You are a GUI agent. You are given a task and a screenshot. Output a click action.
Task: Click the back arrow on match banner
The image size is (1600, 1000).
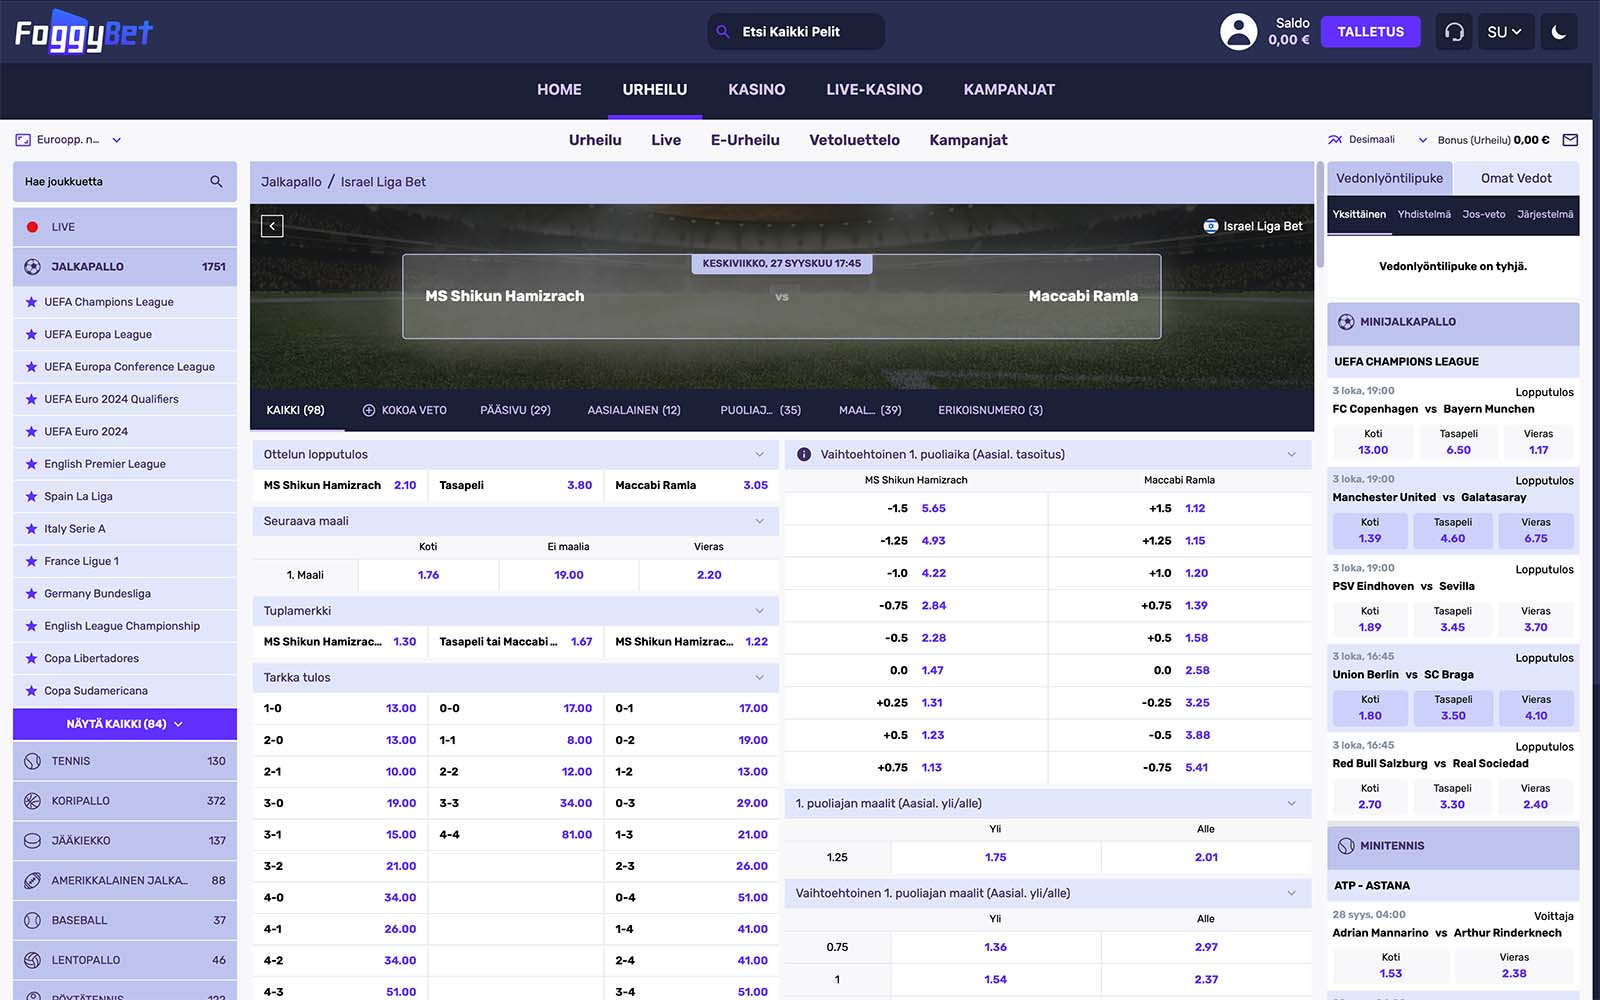click(x=272, y=226)
